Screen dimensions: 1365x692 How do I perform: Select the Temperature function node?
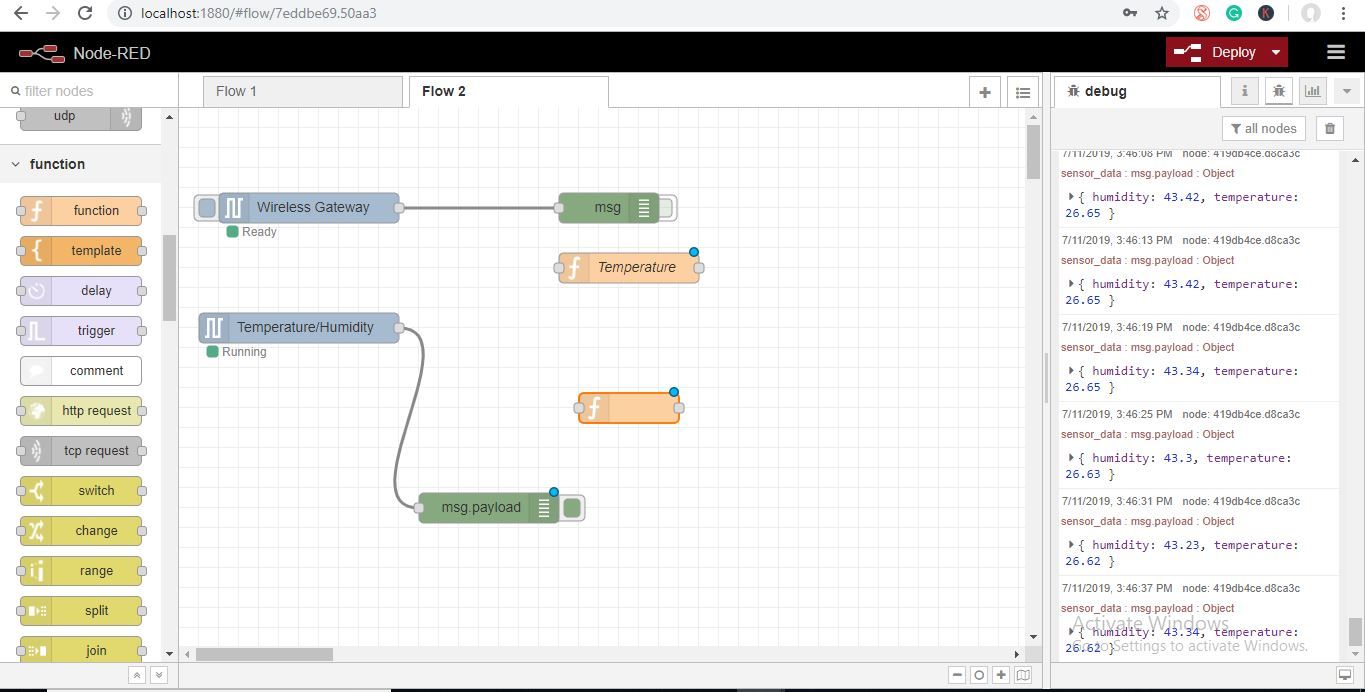coord(629,268)
